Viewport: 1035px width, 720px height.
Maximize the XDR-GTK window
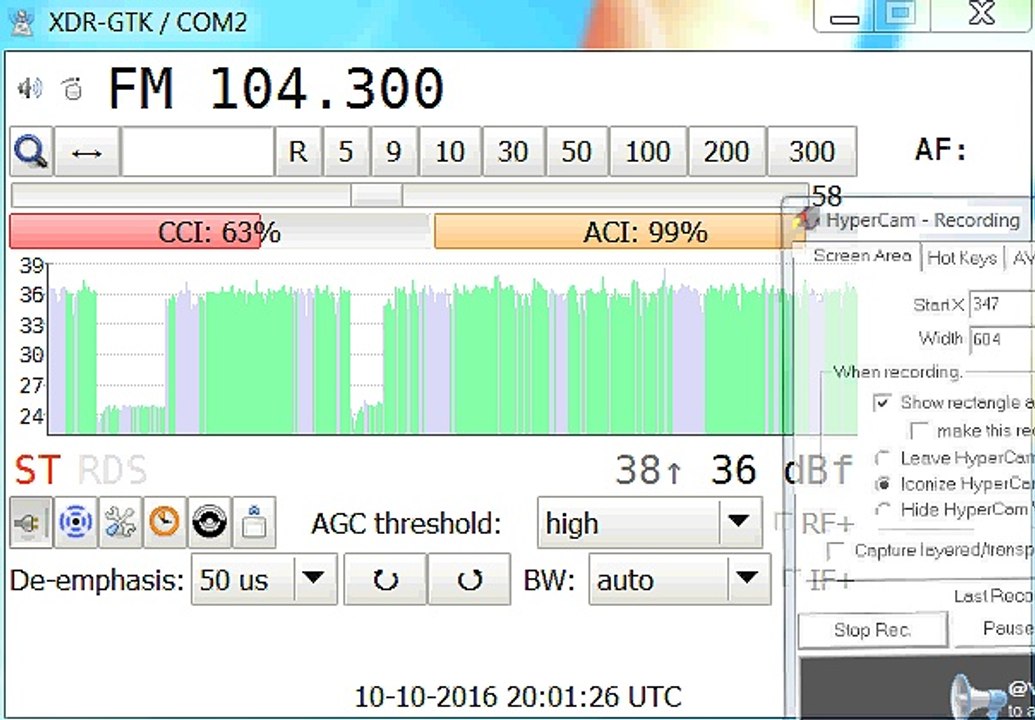pyautogui.click(x=902, y=15)
